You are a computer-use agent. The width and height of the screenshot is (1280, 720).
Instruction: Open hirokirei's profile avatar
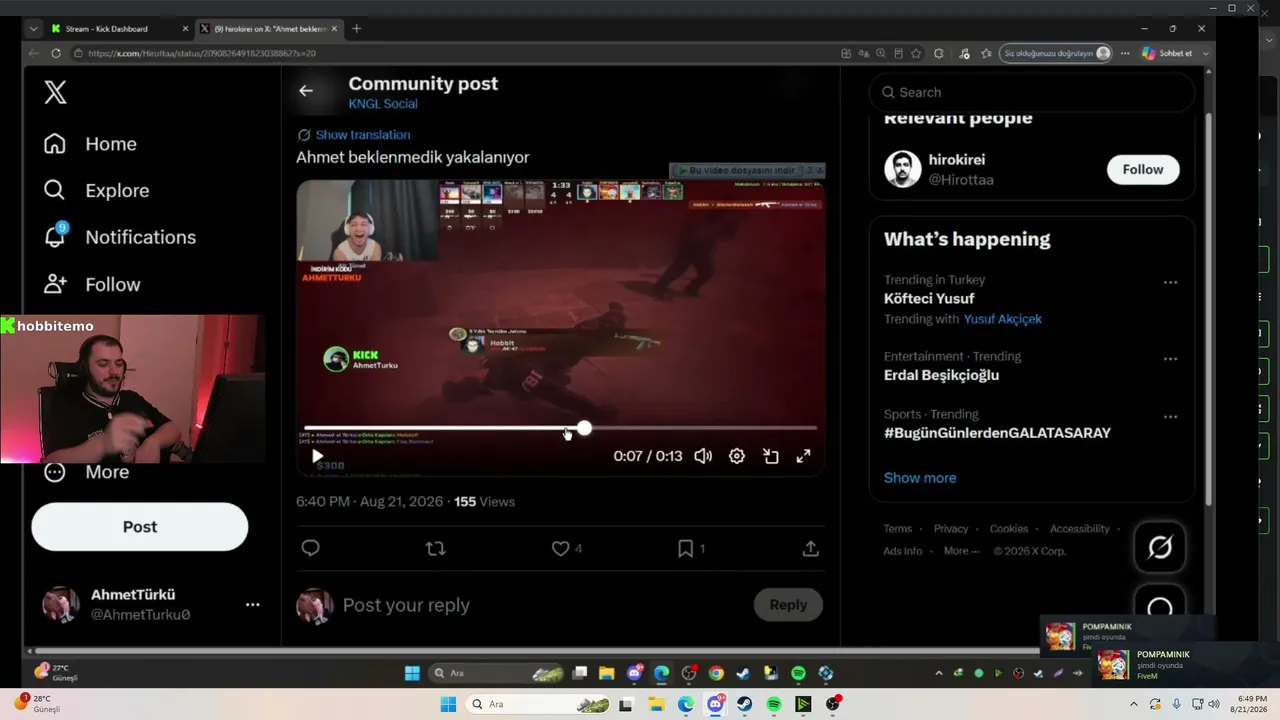[x=903, y=169]
